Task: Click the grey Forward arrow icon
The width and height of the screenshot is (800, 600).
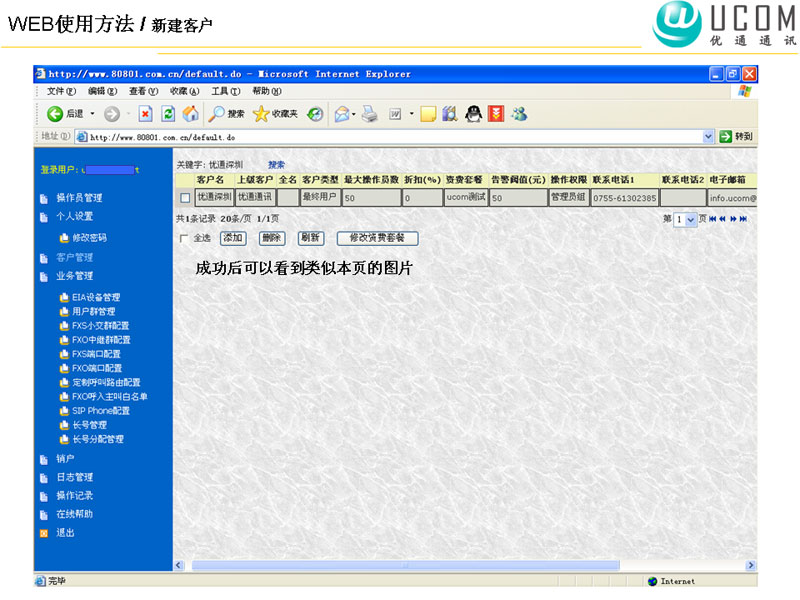Action: (112, 114)
